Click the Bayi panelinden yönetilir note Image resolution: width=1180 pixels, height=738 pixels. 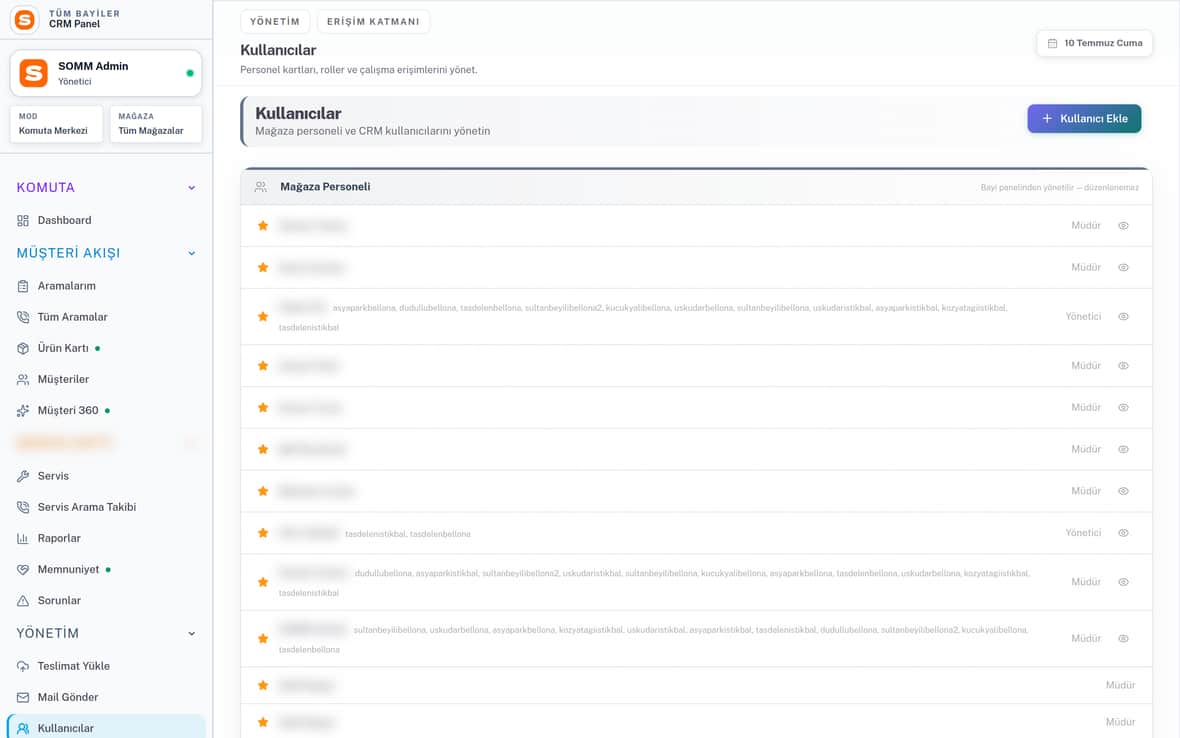[x=1060, y=187]
